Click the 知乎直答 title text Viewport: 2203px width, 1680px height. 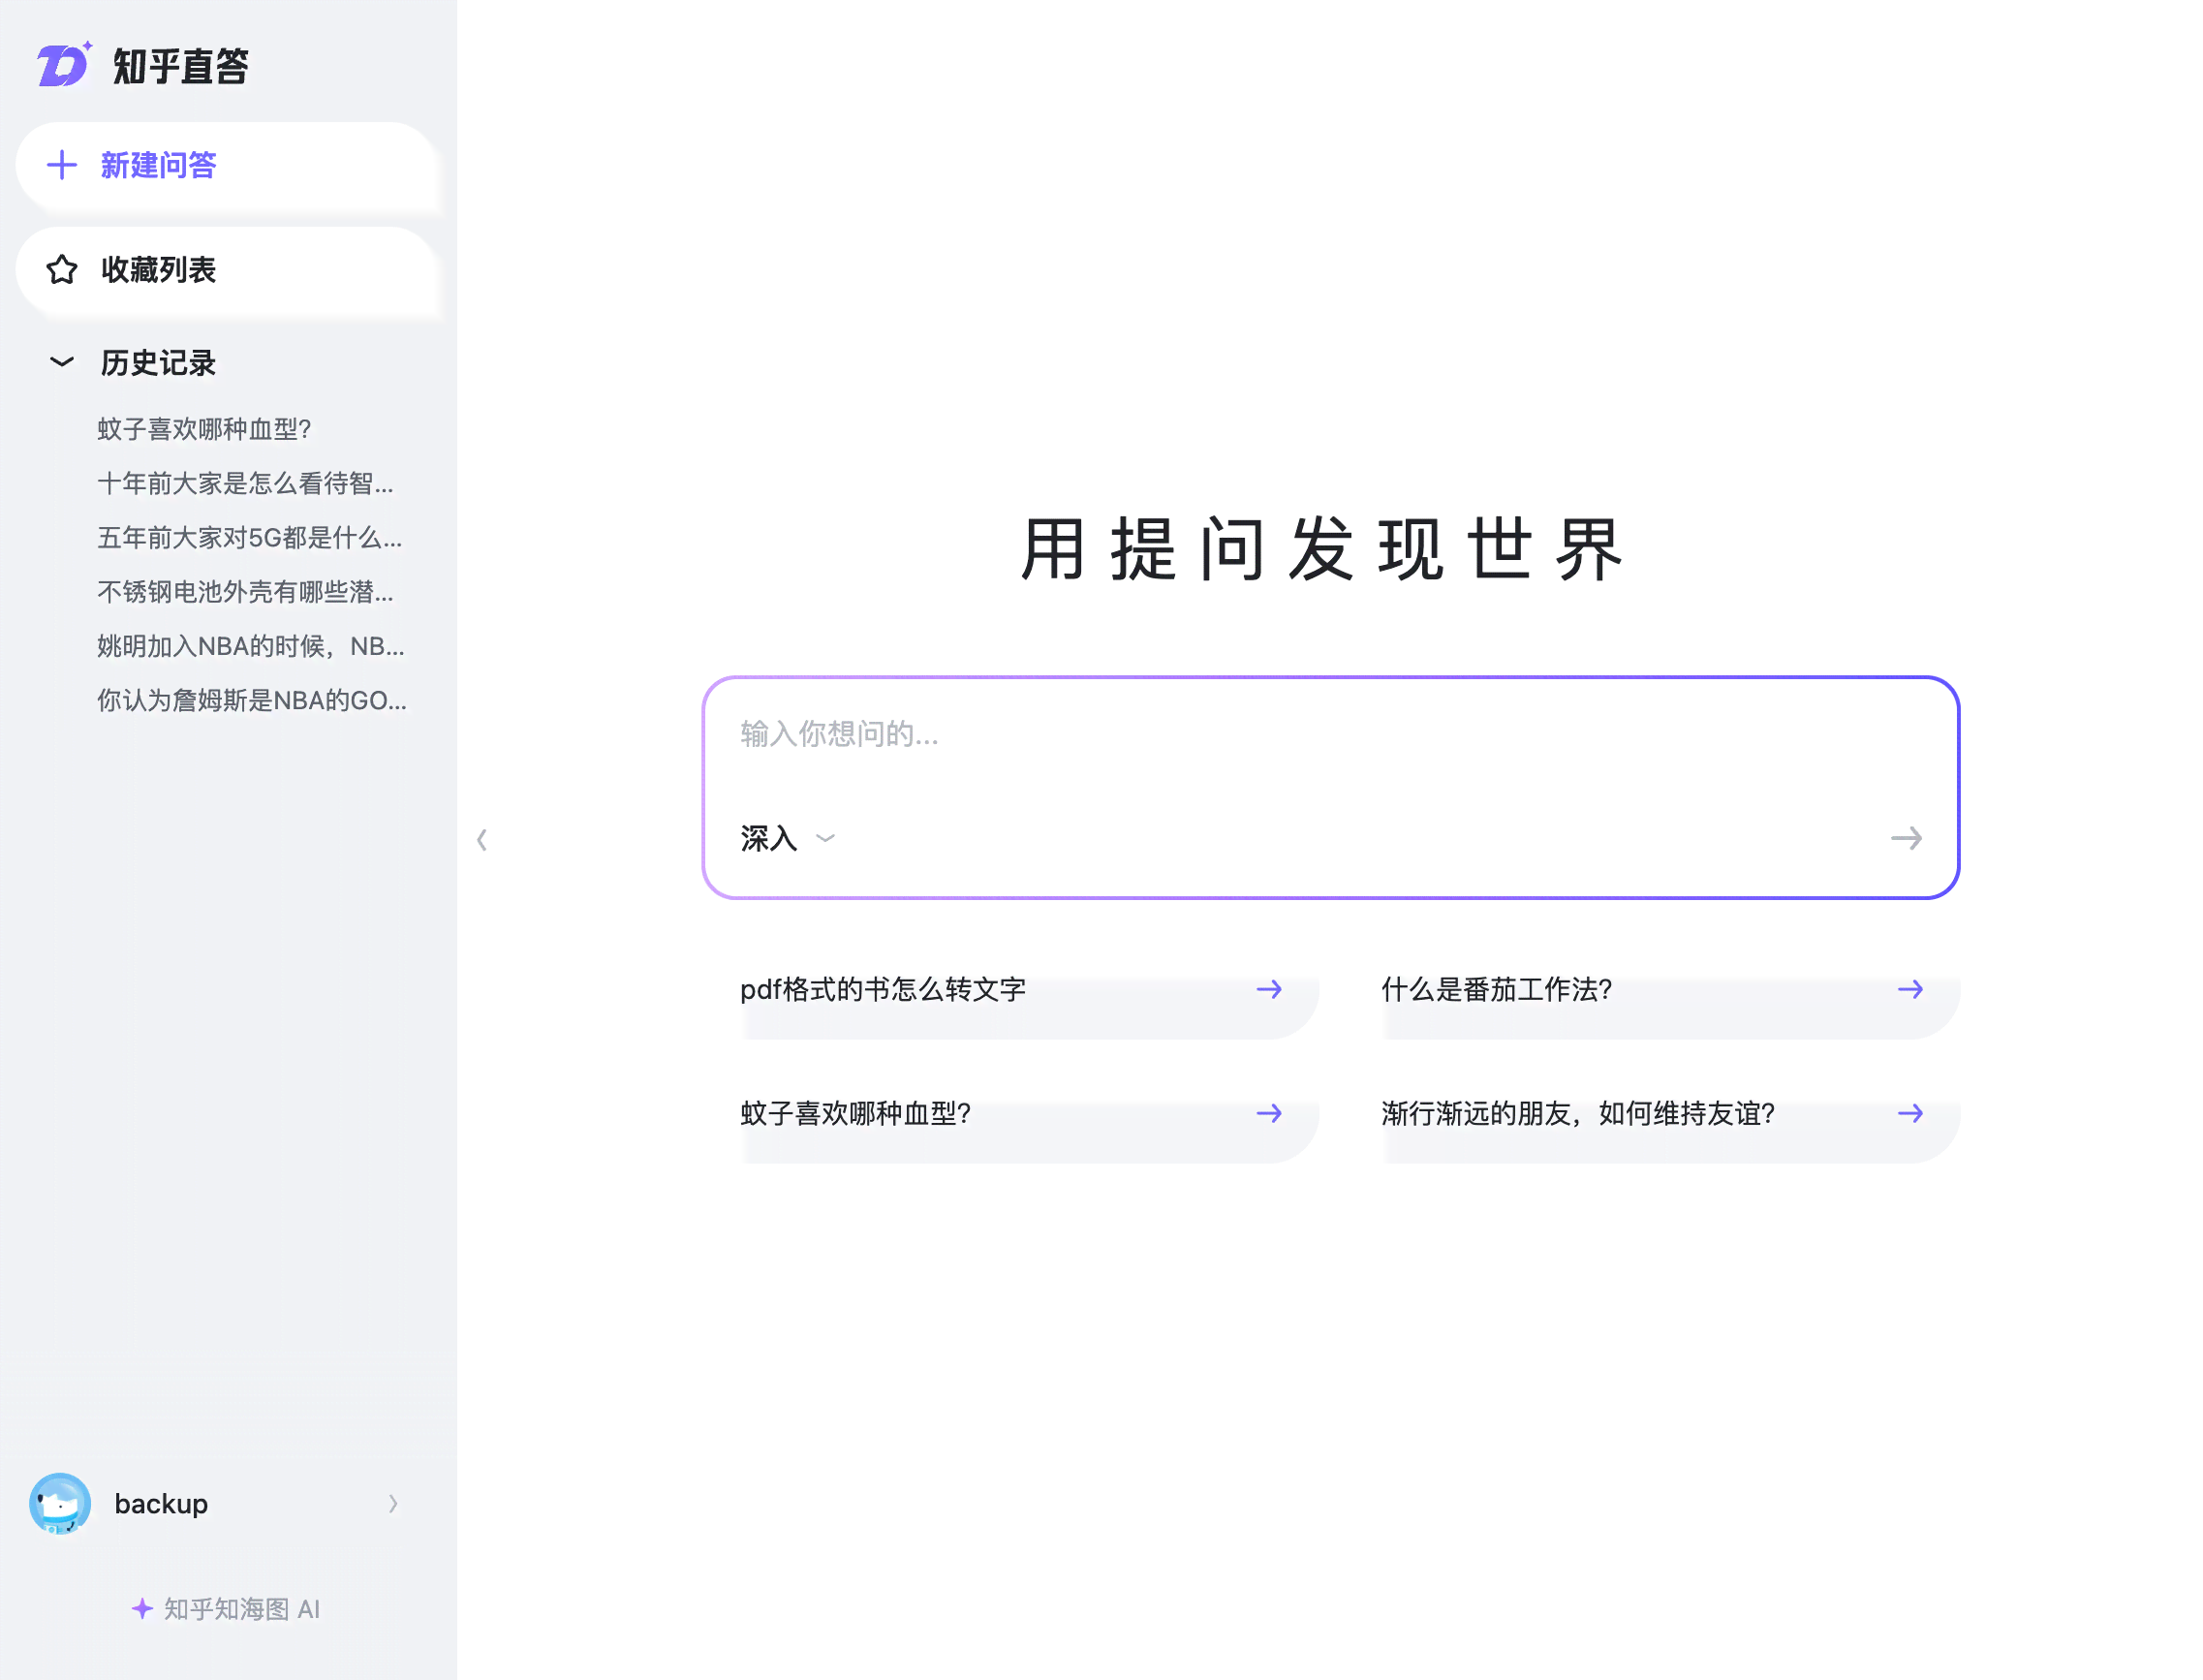click(x=180, y=66)
